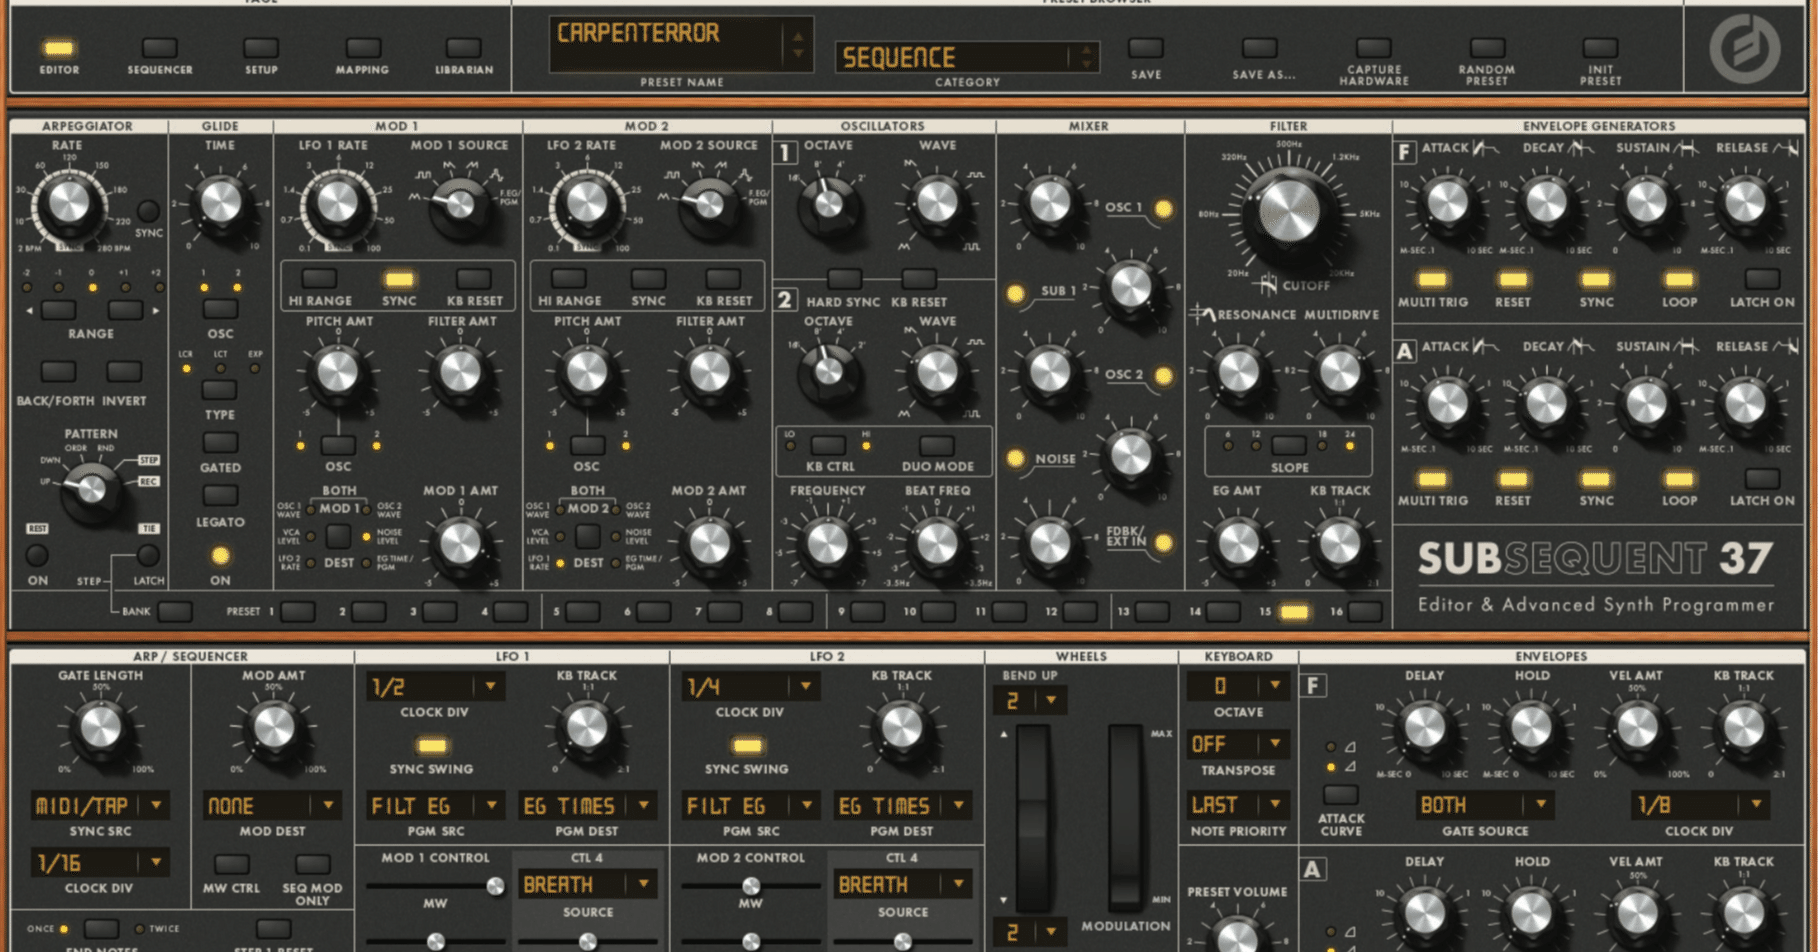Enable filter envelope Latch On
1818x952 pixels.
click(1762, 280)
